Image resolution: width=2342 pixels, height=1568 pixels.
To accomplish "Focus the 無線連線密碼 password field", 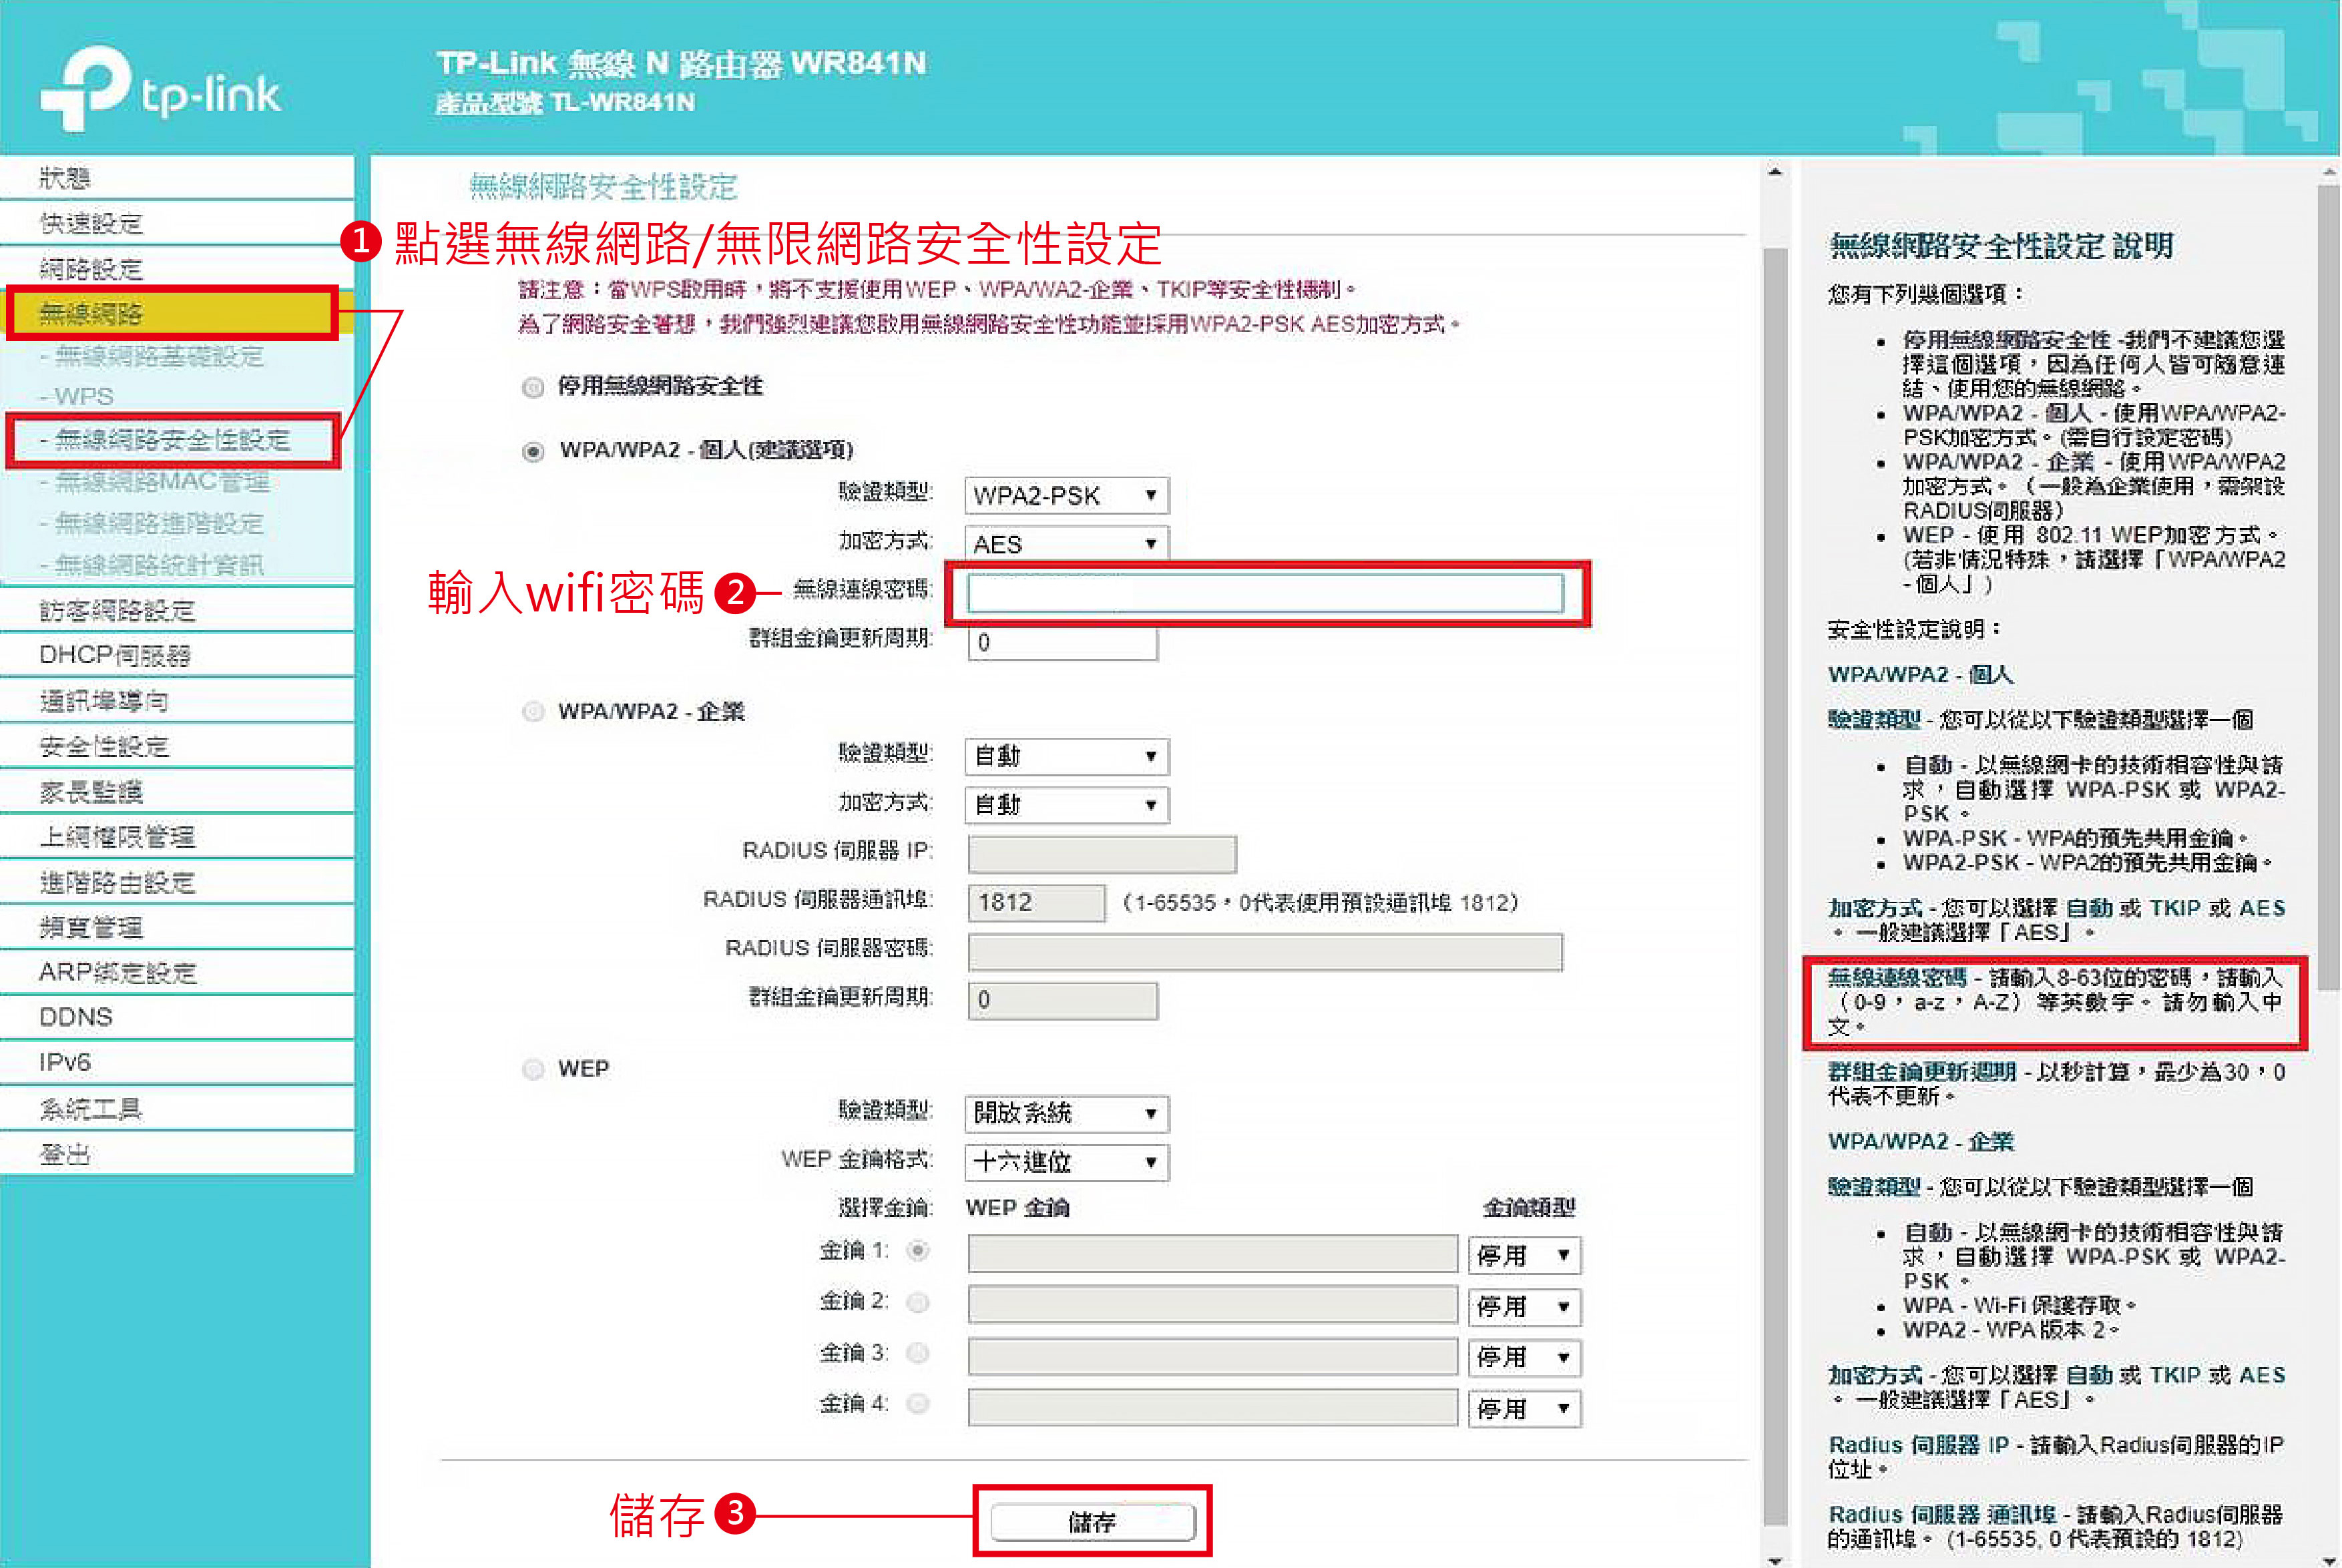I will coord(1265,593).
